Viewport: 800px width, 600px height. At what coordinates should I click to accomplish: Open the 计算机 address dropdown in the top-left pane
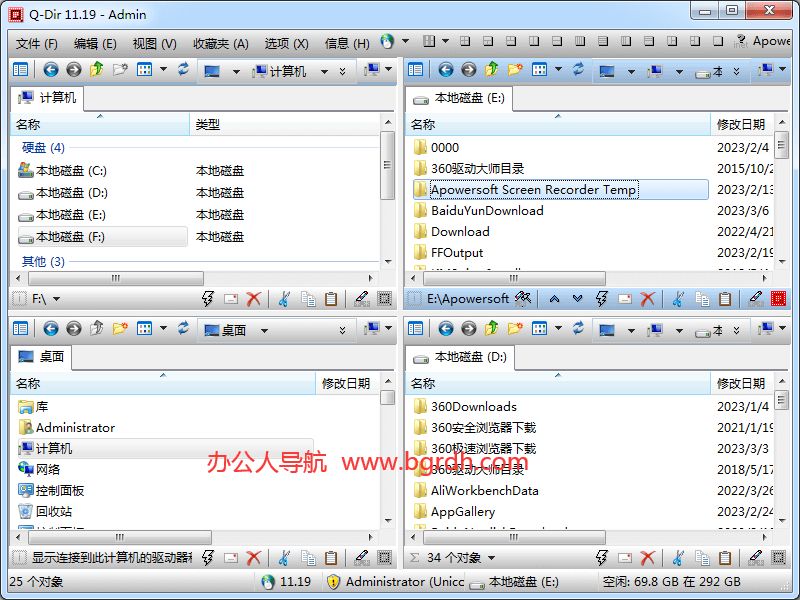click(x=323, y=72)
